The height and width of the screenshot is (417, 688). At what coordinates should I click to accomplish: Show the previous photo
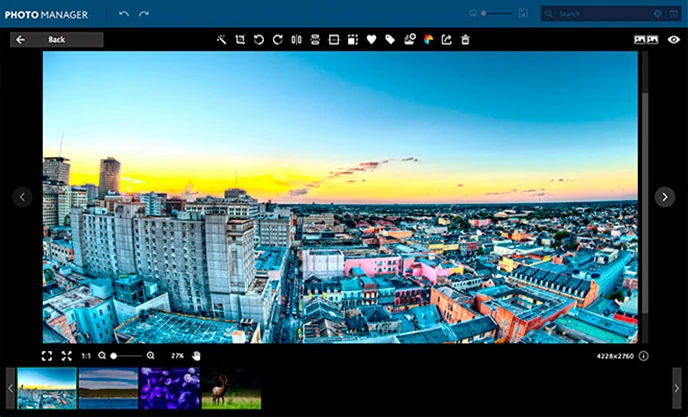(x=22, y=197)
